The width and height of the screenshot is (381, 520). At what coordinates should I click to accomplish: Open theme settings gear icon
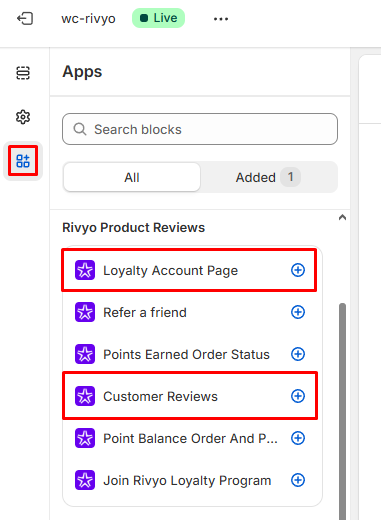[23, 117]
